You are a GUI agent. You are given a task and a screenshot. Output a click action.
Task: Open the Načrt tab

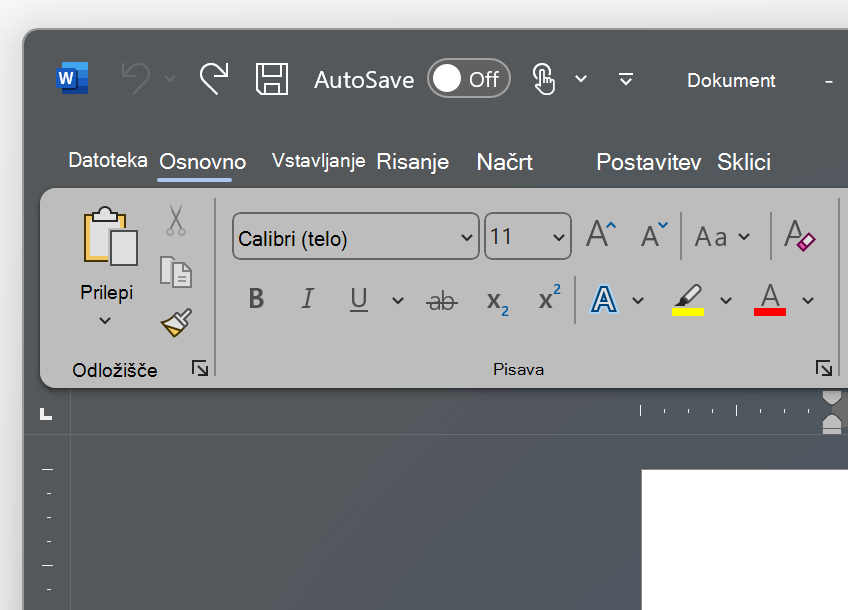click(505, 162)
